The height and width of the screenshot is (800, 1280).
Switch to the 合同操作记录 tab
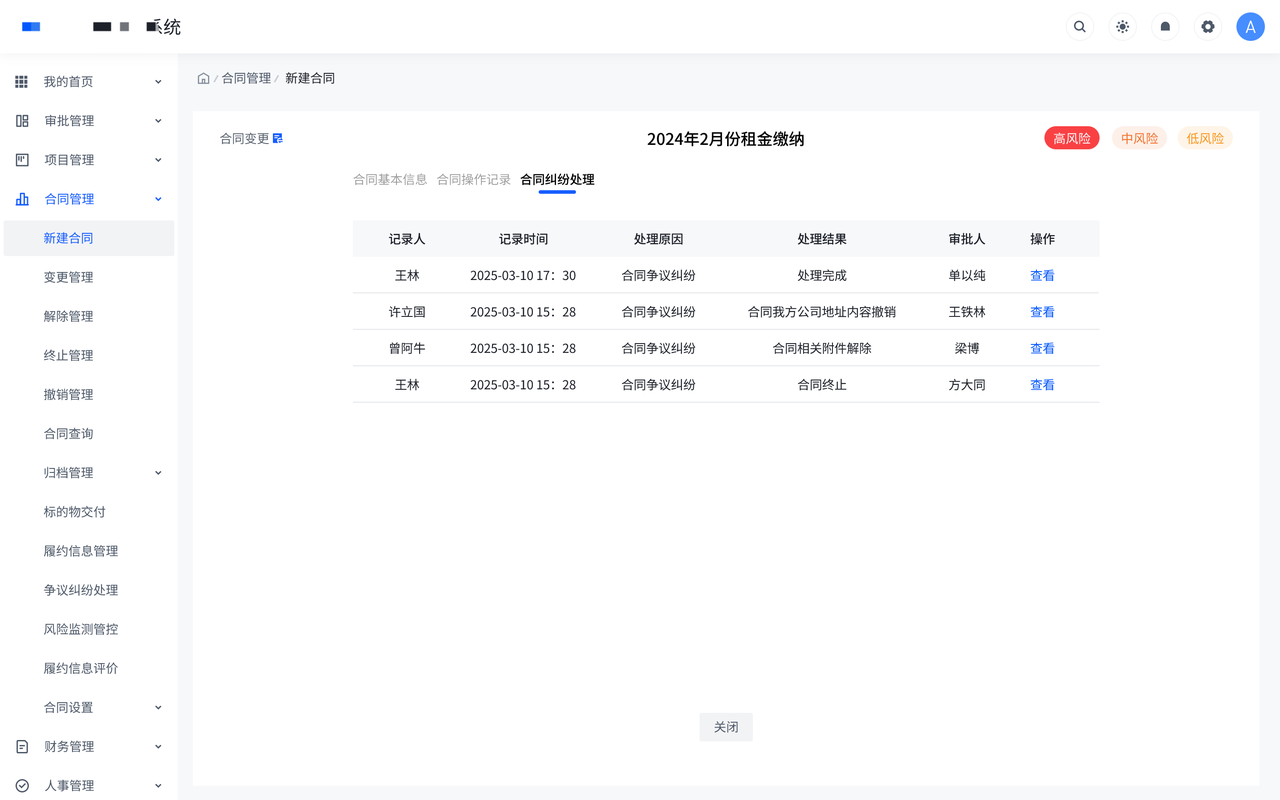474,180
